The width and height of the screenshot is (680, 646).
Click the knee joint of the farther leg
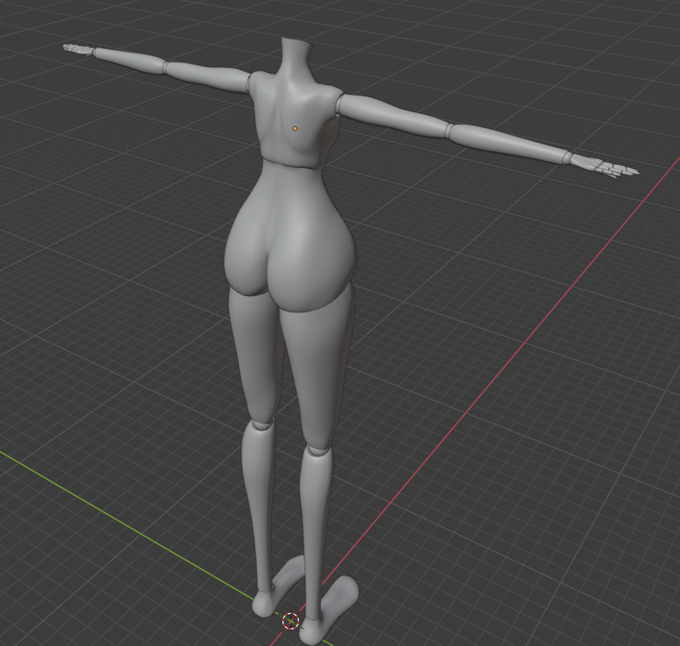click(x=261, y=424)
